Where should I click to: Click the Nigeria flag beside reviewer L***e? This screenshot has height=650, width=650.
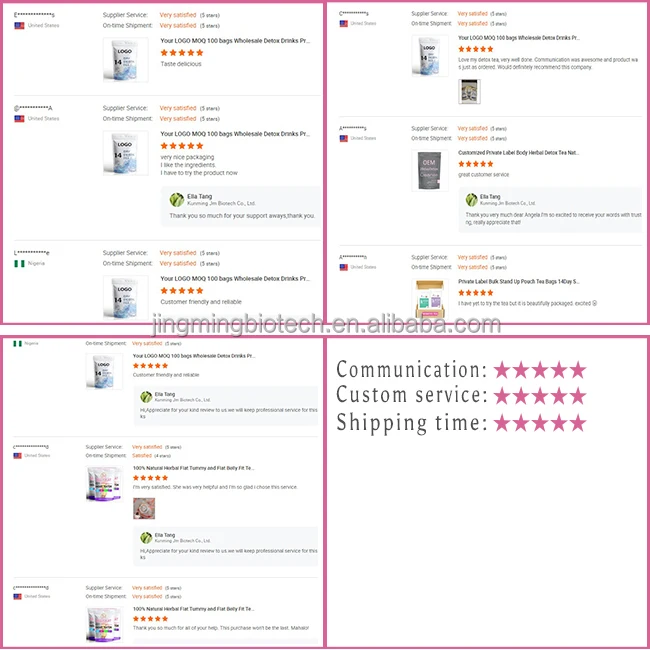coord(19,264)
